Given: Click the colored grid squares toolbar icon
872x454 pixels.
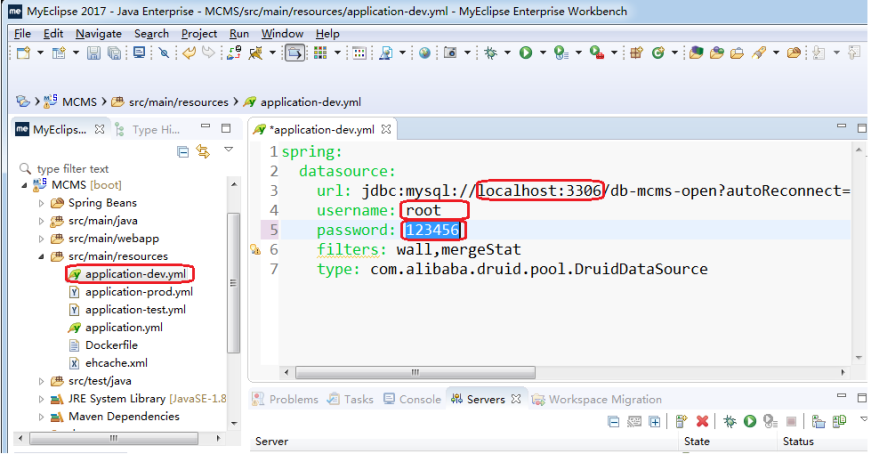Looking at the screenshot, I should (x=320, y=53).
